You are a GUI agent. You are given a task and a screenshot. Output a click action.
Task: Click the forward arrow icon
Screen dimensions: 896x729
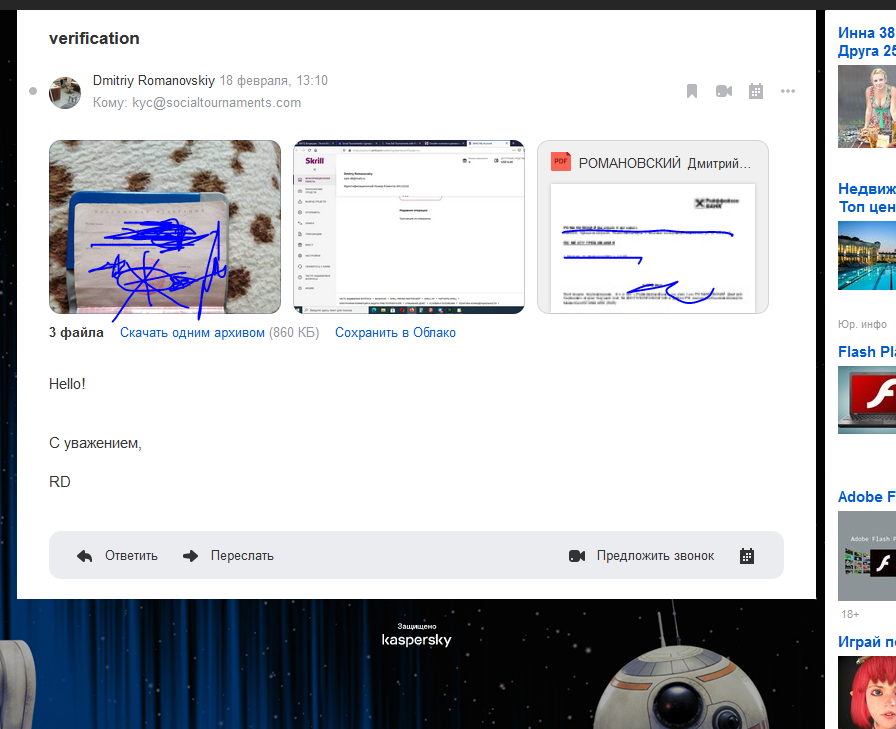tap(190, 556)
